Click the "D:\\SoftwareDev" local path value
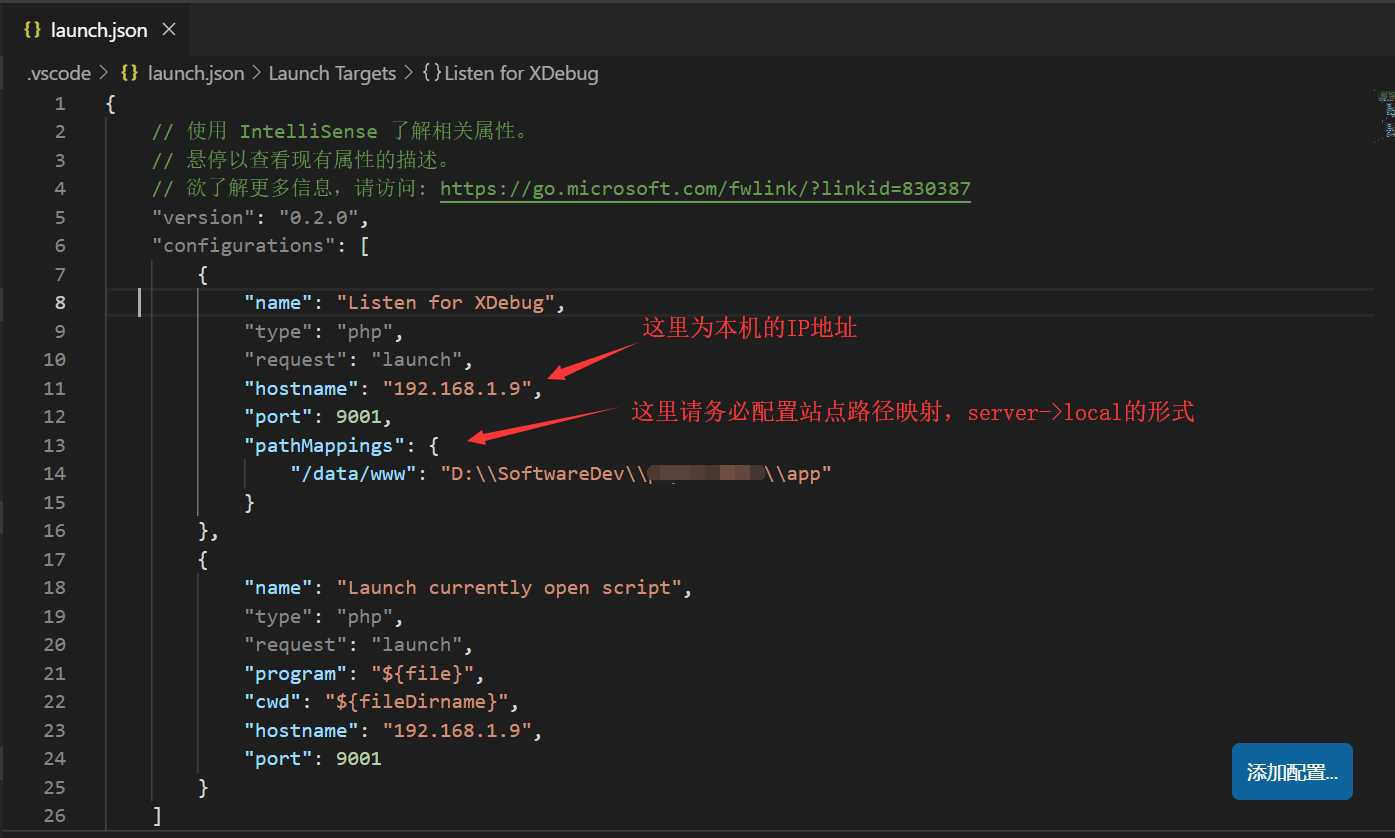 pyautogui.click(x=636, y=473)
